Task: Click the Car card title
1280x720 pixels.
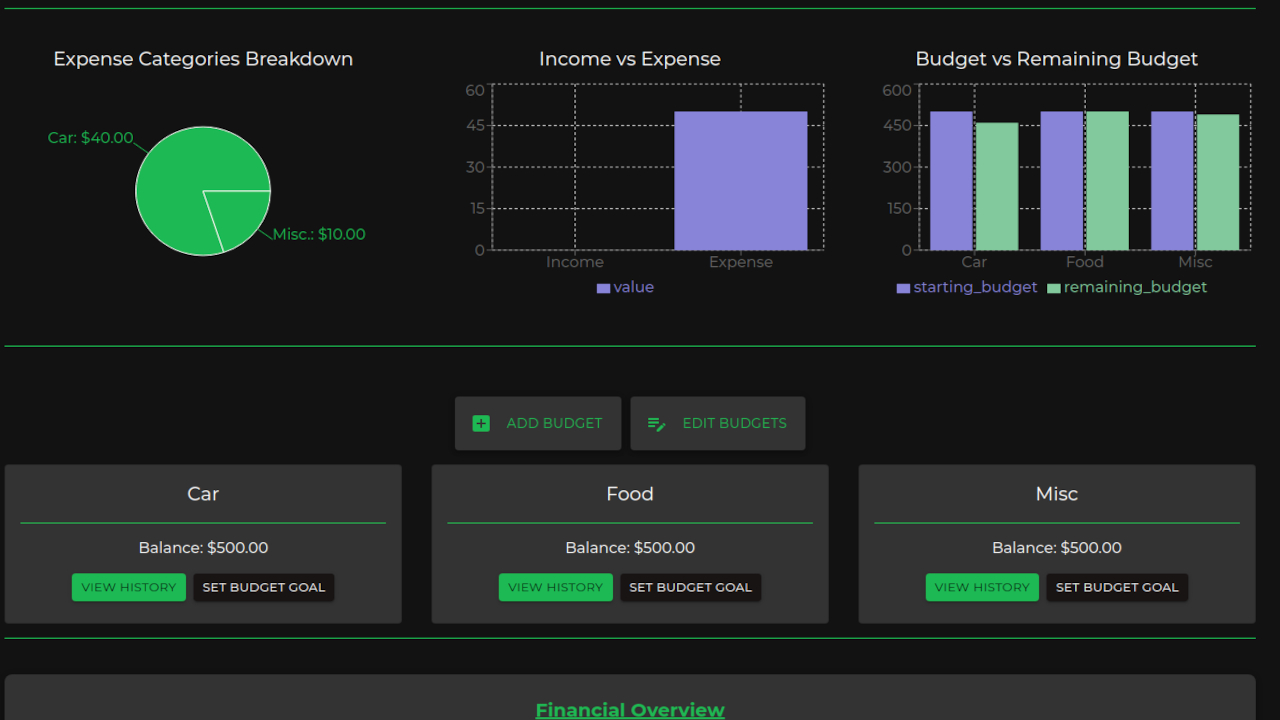Action: coord(203,494)
